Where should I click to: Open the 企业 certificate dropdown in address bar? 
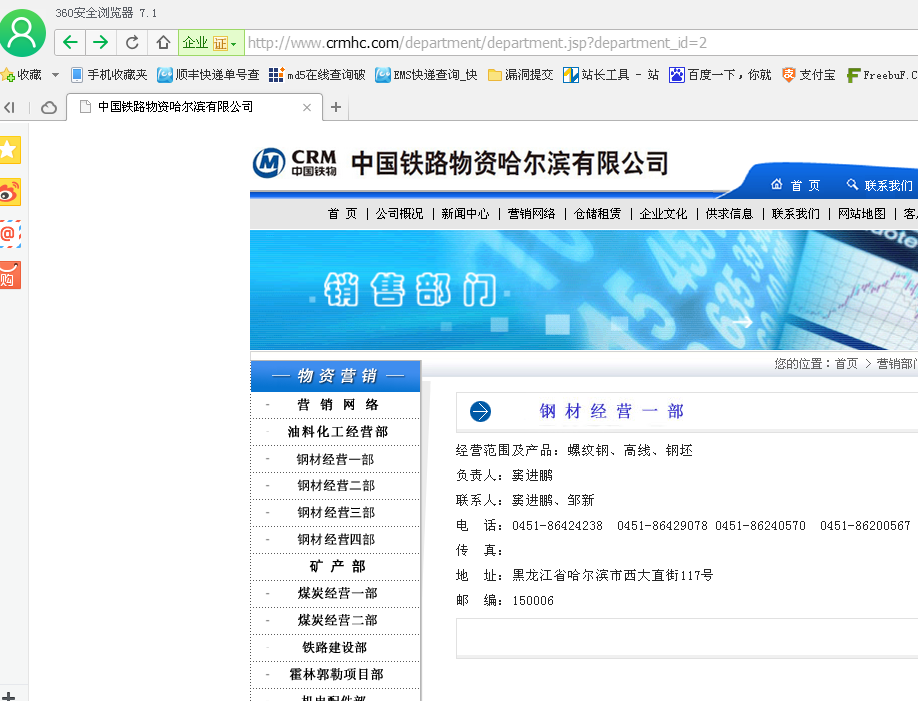click(x=211, y=42)
